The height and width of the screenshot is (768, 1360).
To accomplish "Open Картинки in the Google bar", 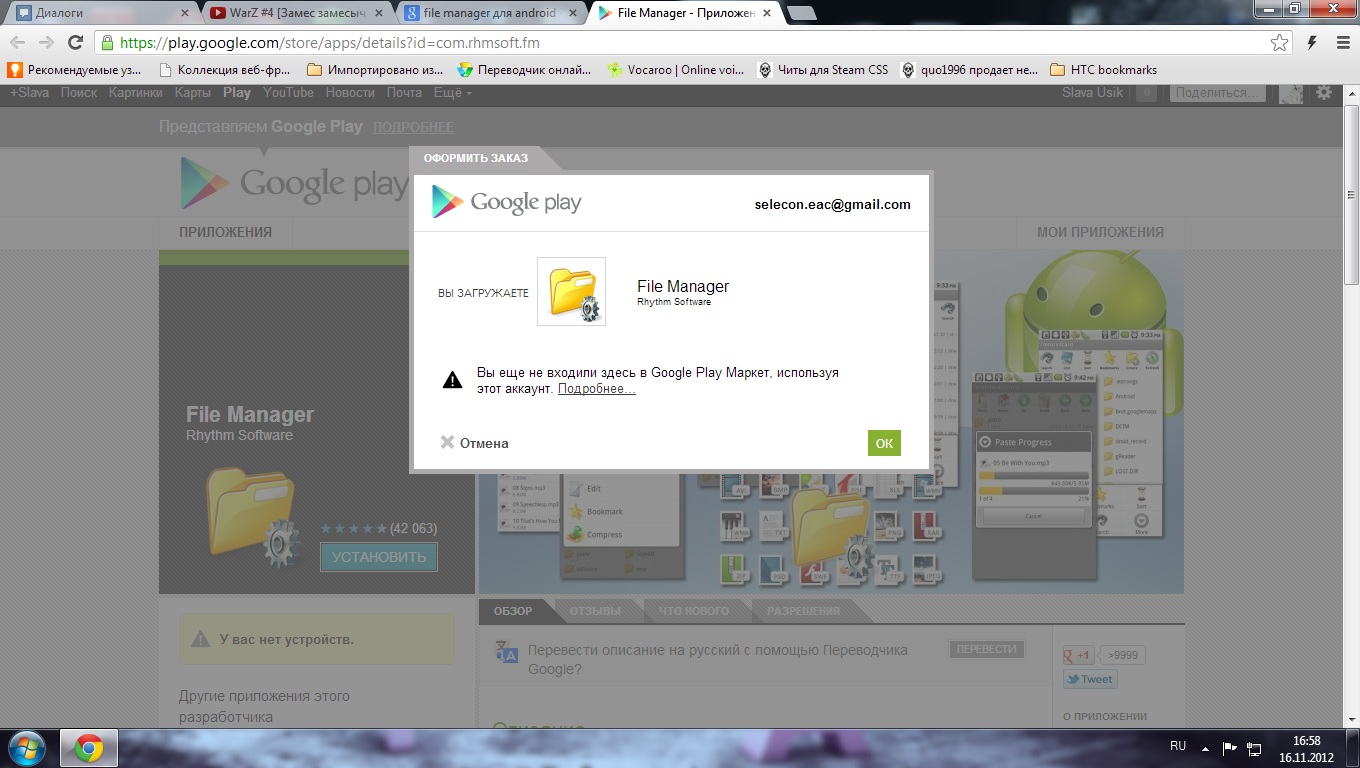I will (136, 92).
